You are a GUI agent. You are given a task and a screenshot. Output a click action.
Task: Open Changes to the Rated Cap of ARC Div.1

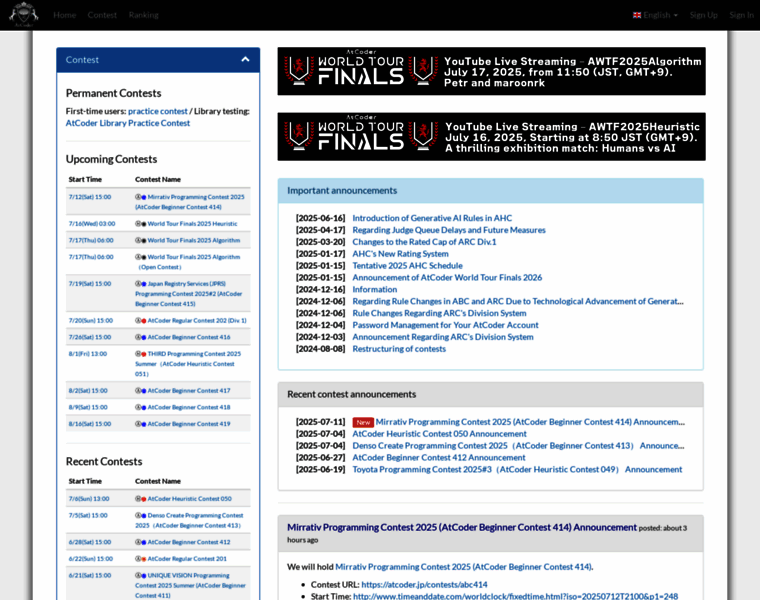click(x=424, y=242)
